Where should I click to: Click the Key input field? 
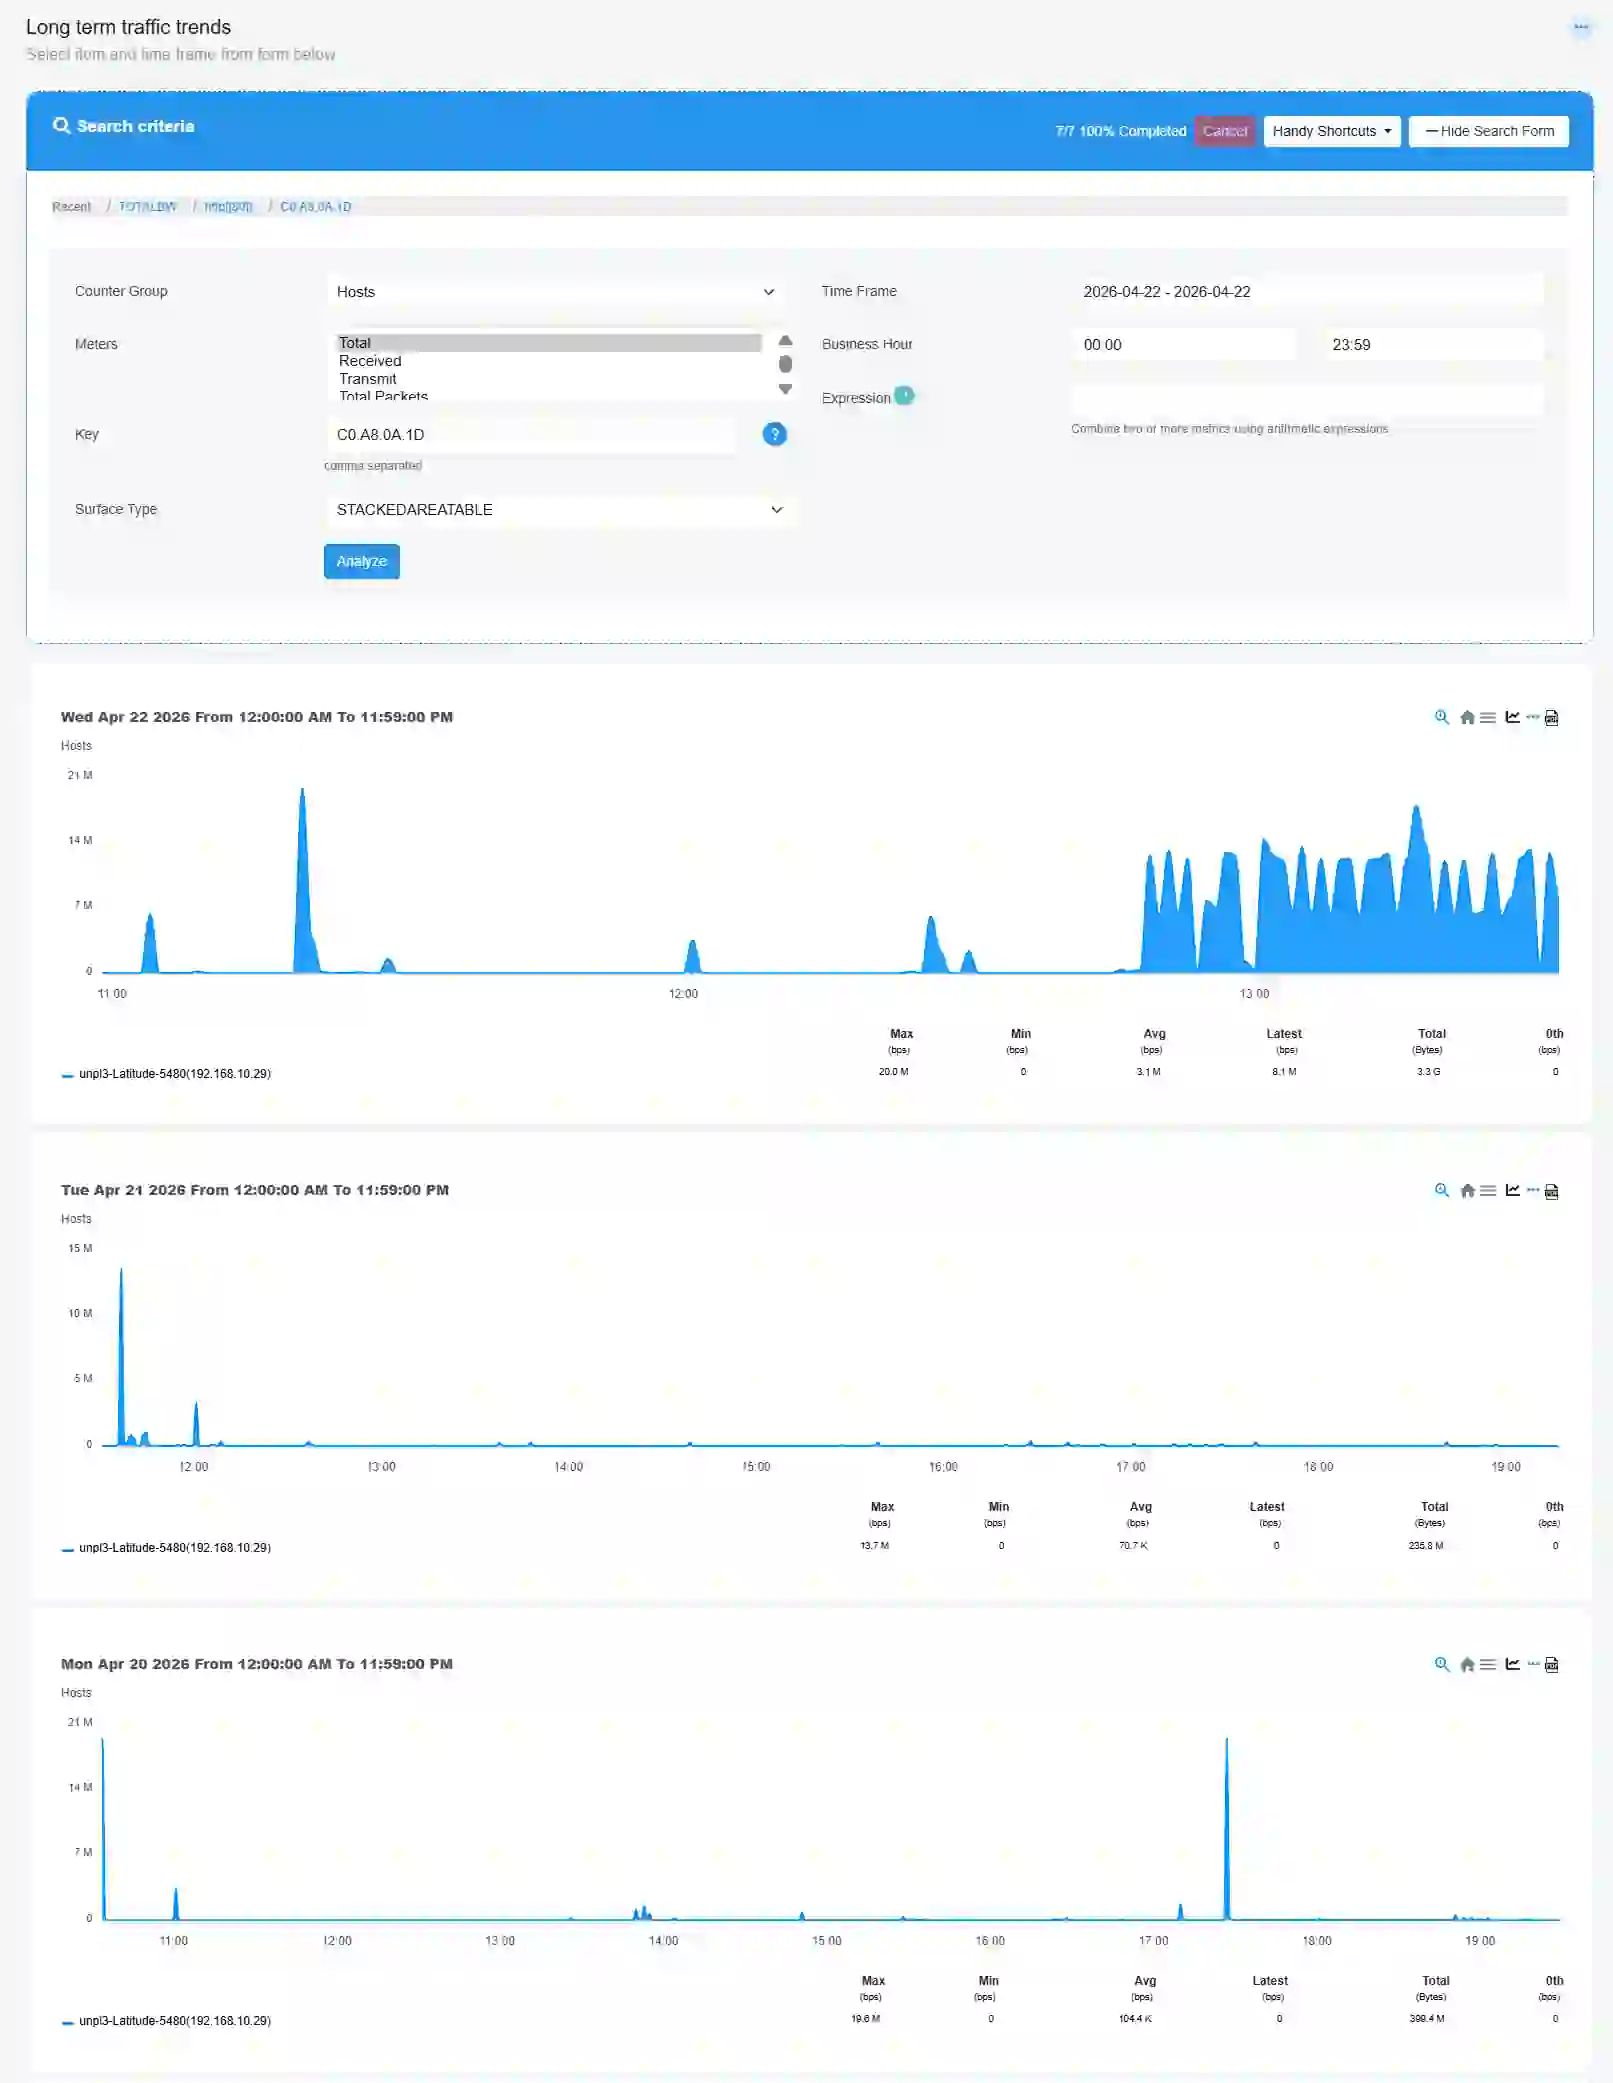coord(531,435)
